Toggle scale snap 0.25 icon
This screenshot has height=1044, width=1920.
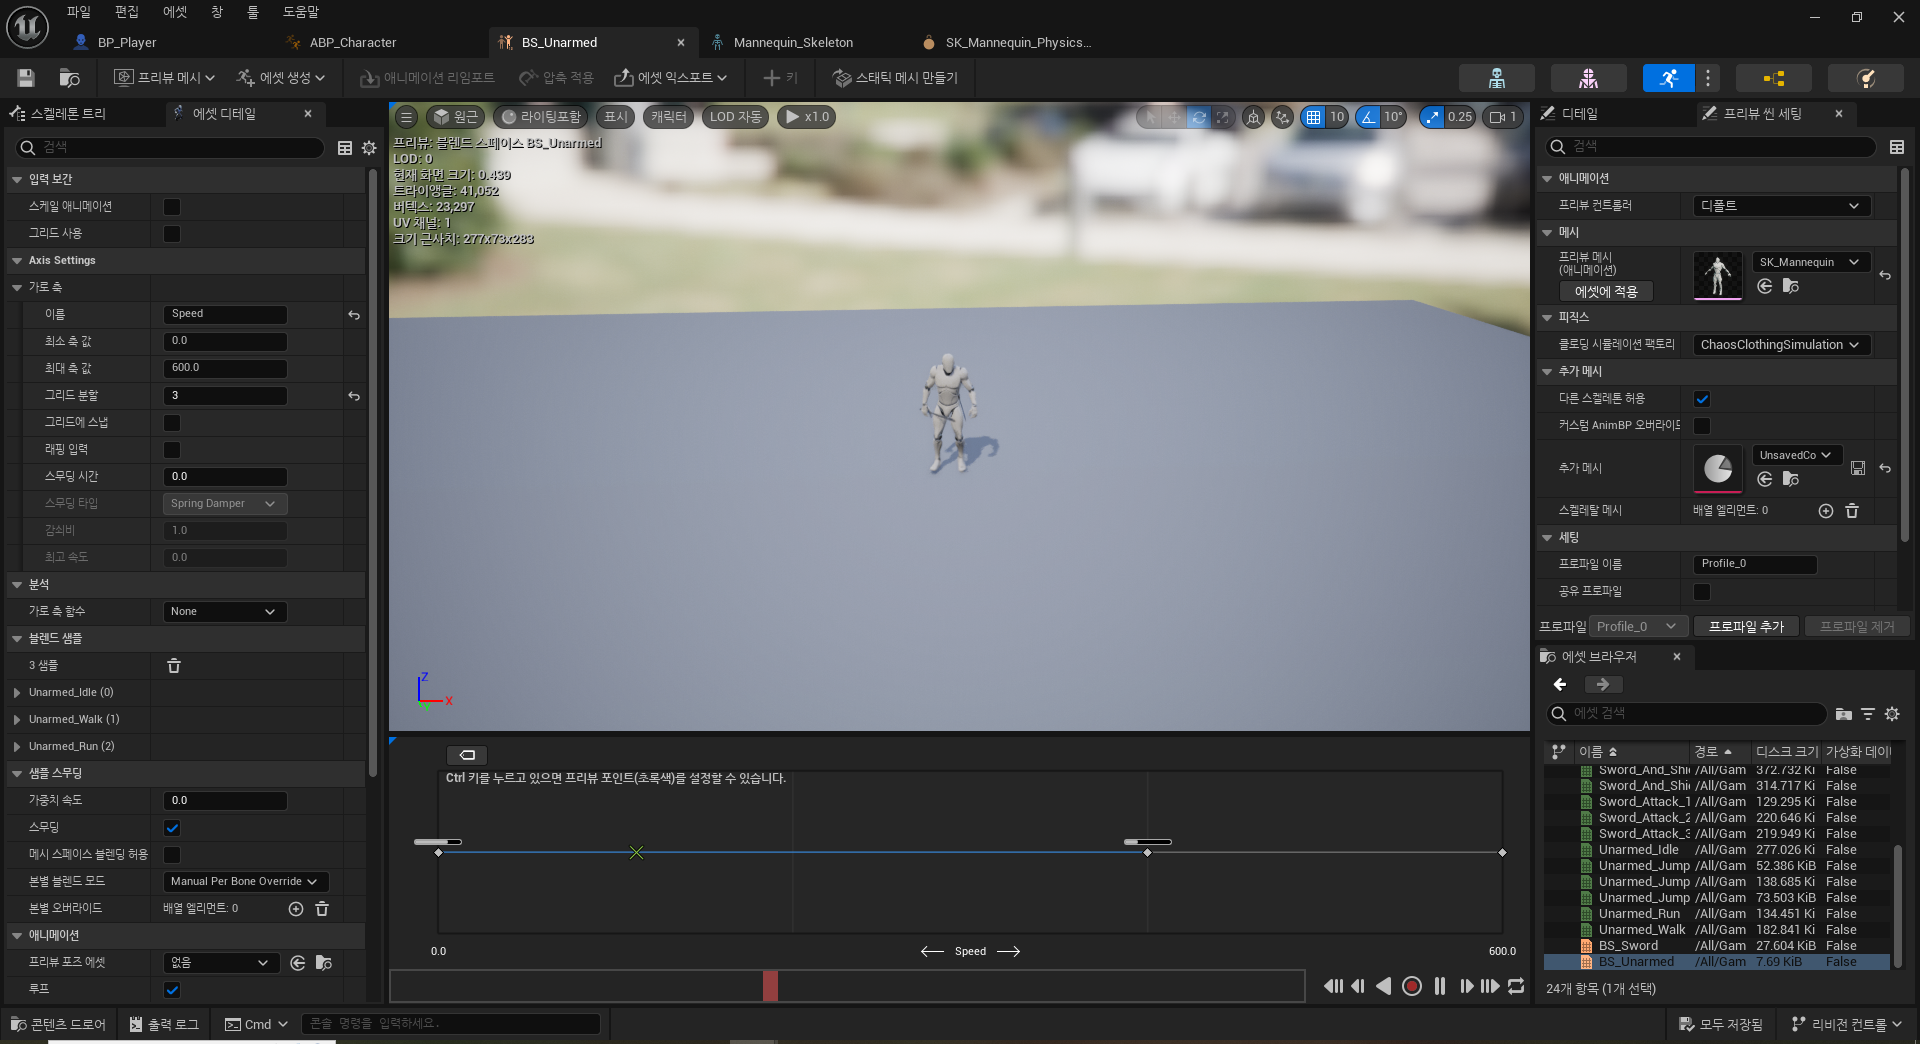(1432, 117)
